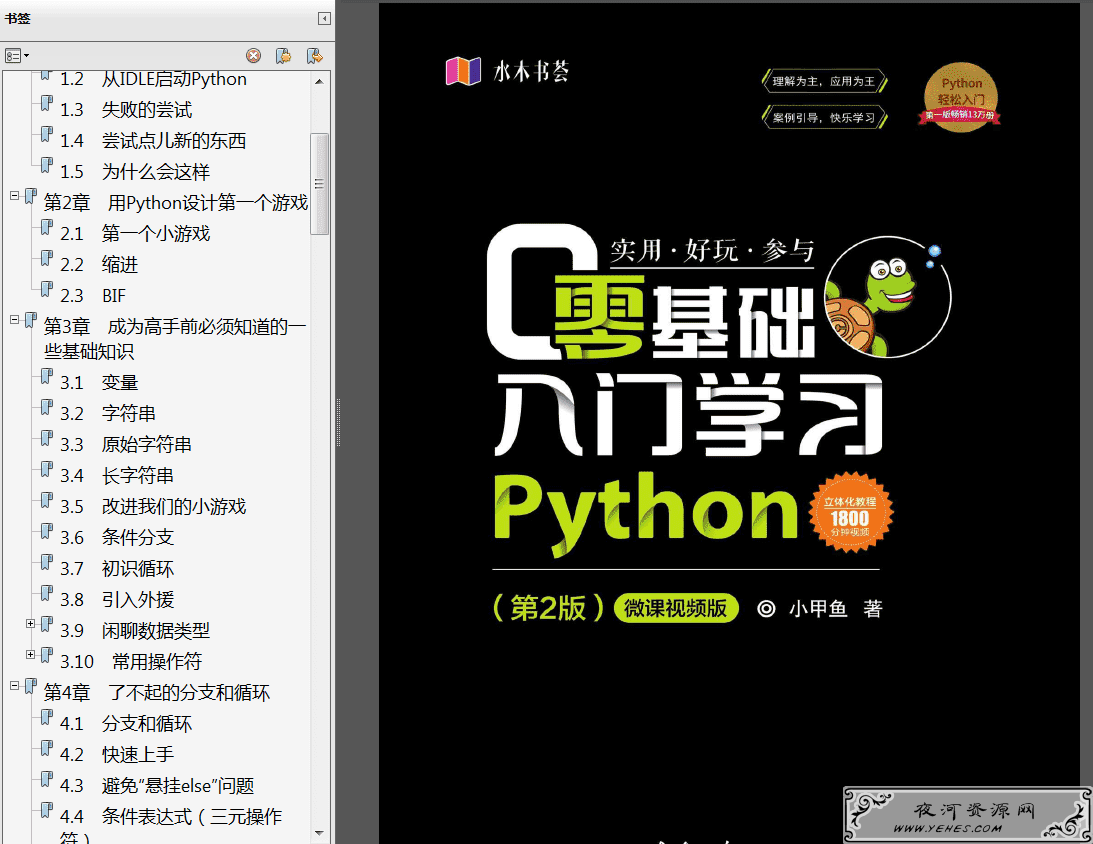1093x844 pixels.
Task: Click the bookmark icon beside 3.6 条件分支
Action: pyautogui.click(x=47, y=532)
